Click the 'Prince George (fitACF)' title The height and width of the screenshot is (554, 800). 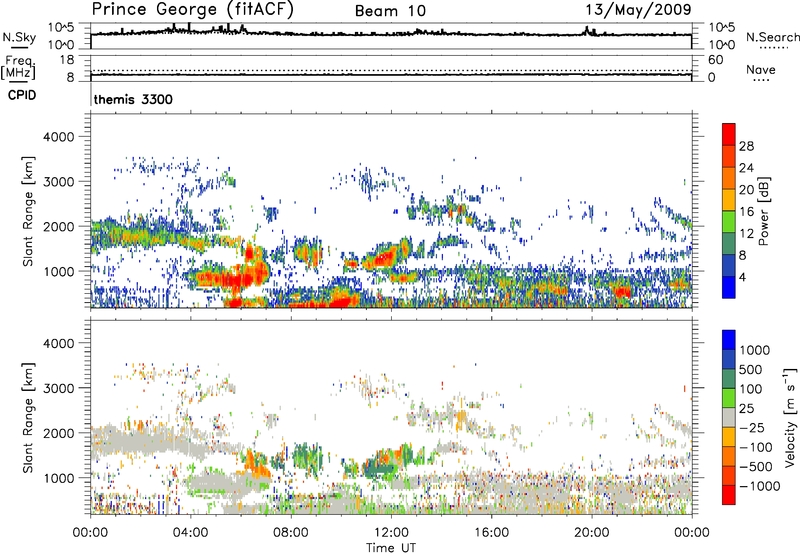tap(192, 10)
